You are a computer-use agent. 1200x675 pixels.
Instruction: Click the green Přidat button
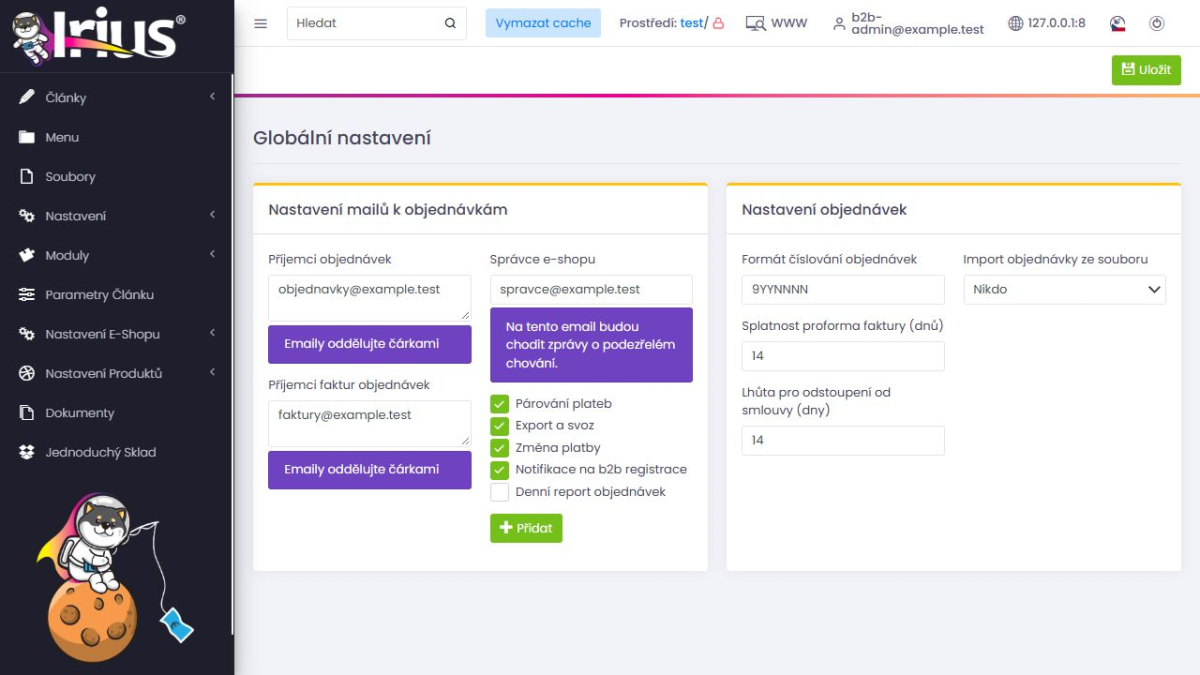pos(526,528)
